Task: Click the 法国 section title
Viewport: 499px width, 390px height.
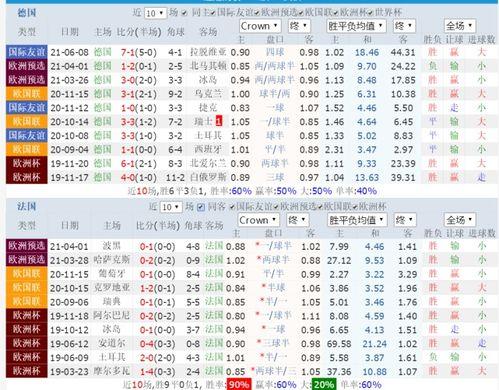Action: tap(27, 207)
